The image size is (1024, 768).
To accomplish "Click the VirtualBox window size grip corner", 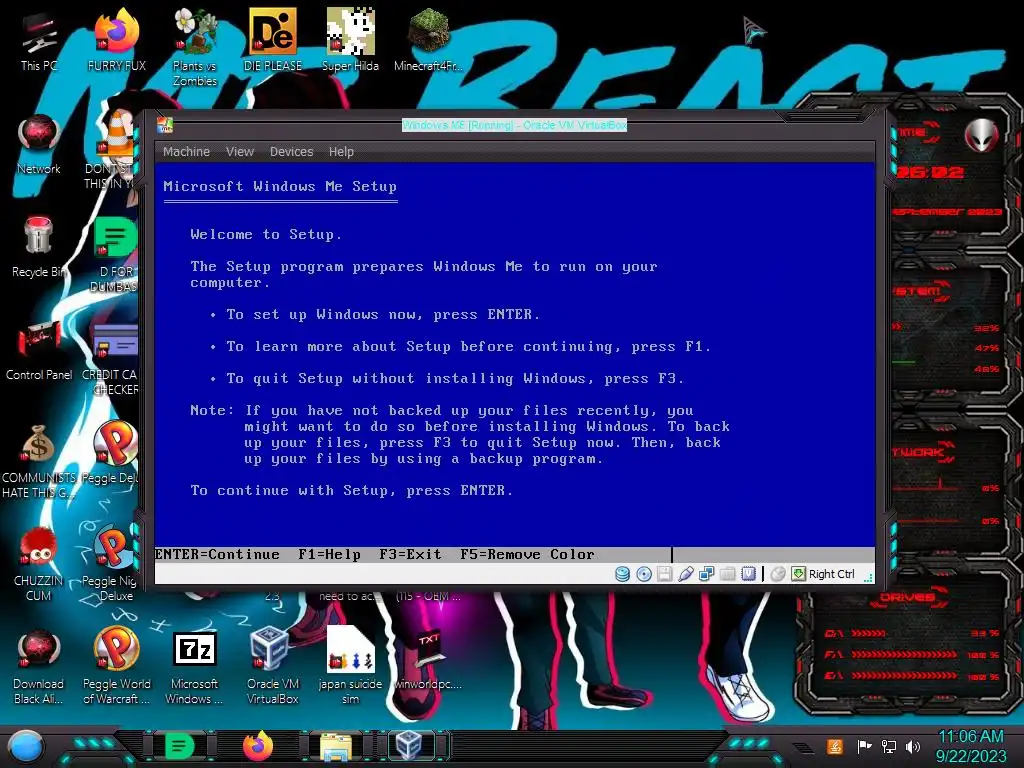I will [869, 578].
